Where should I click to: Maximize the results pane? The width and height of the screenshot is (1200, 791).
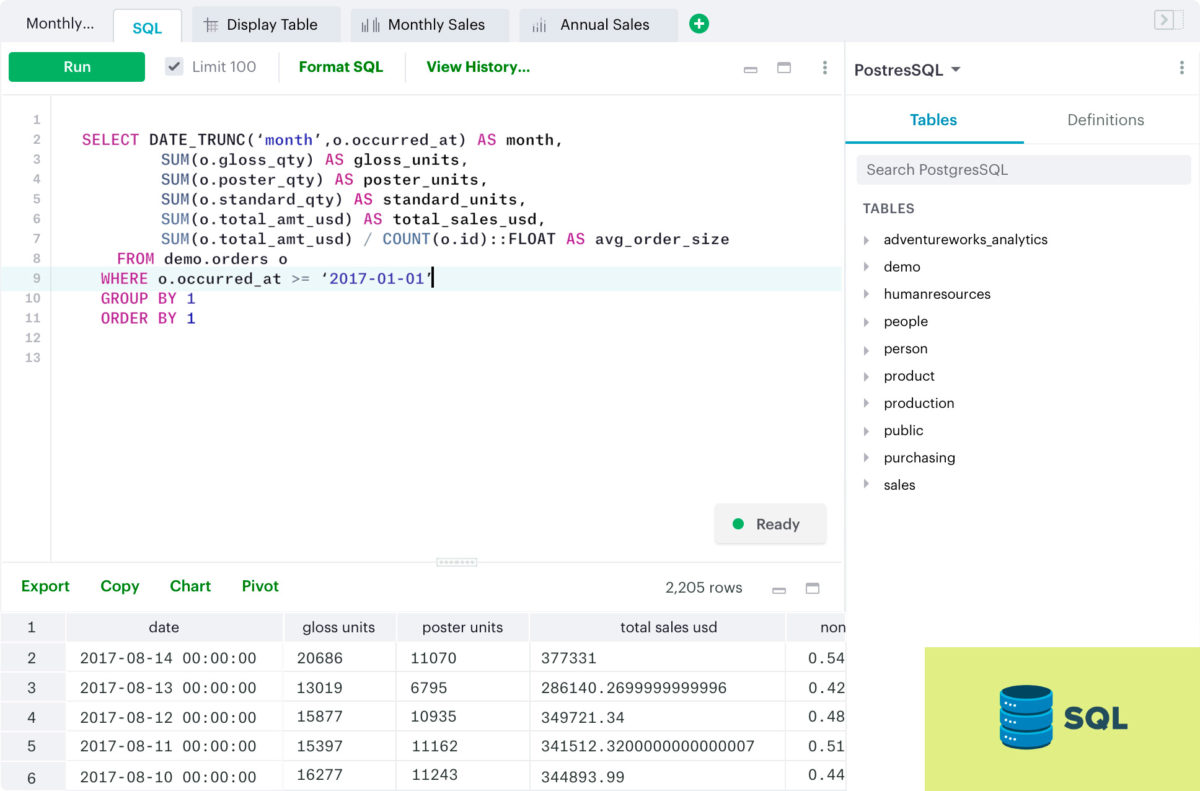coord(812,588)
